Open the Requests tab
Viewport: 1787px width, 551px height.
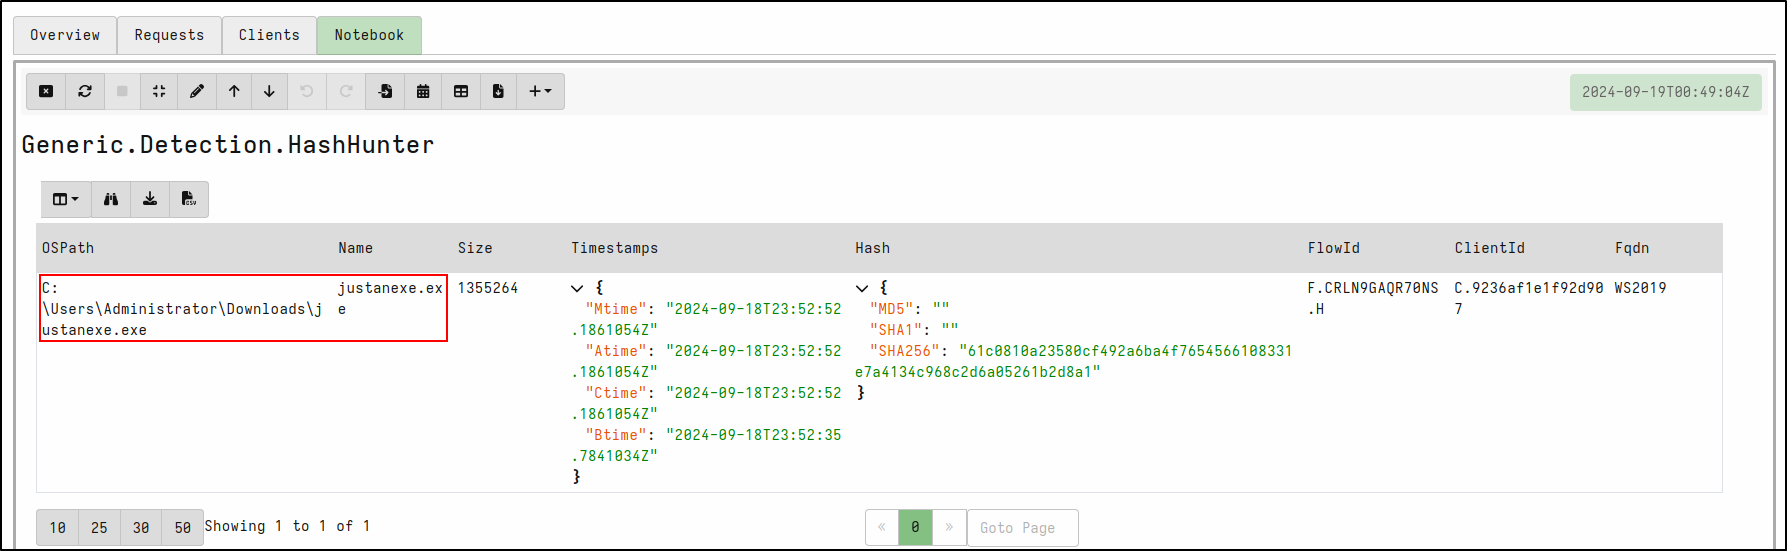(169, 35)
